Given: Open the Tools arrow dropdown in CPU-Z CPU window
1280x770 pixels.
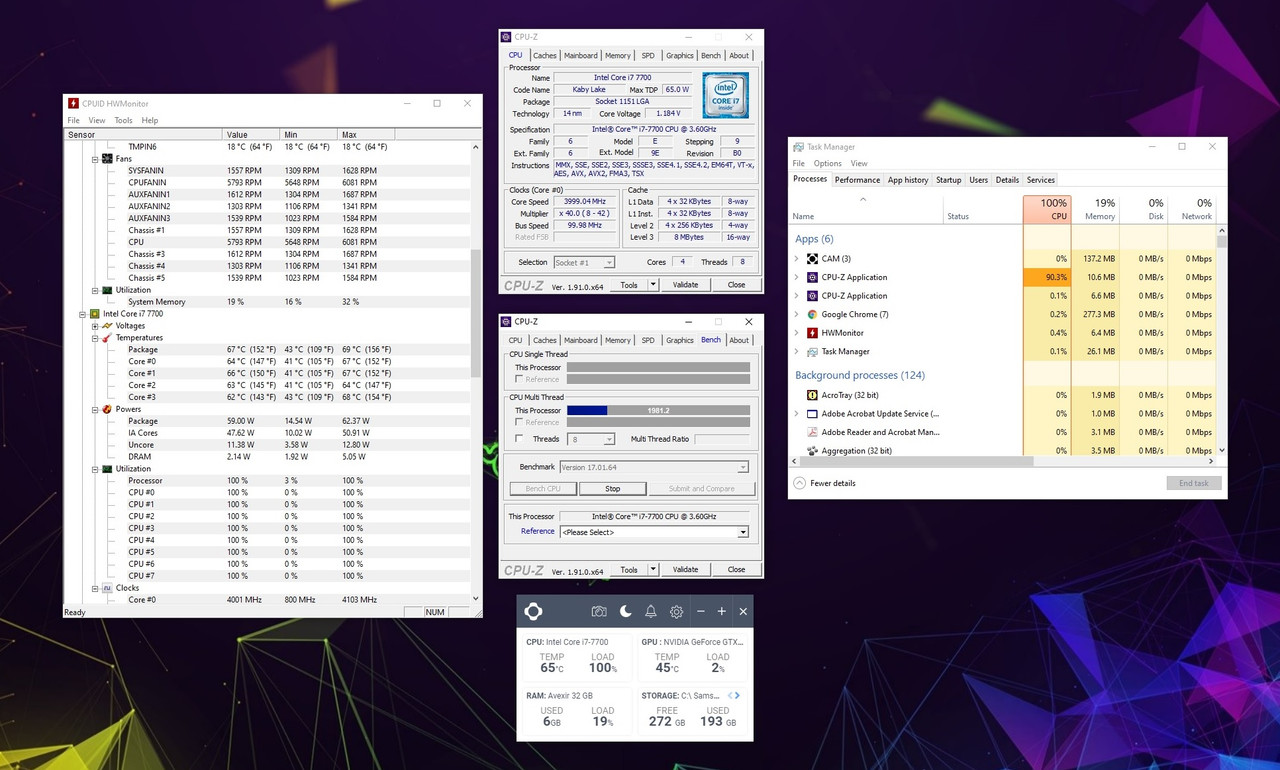Looking at the screenshot, I should coord(653,285).
